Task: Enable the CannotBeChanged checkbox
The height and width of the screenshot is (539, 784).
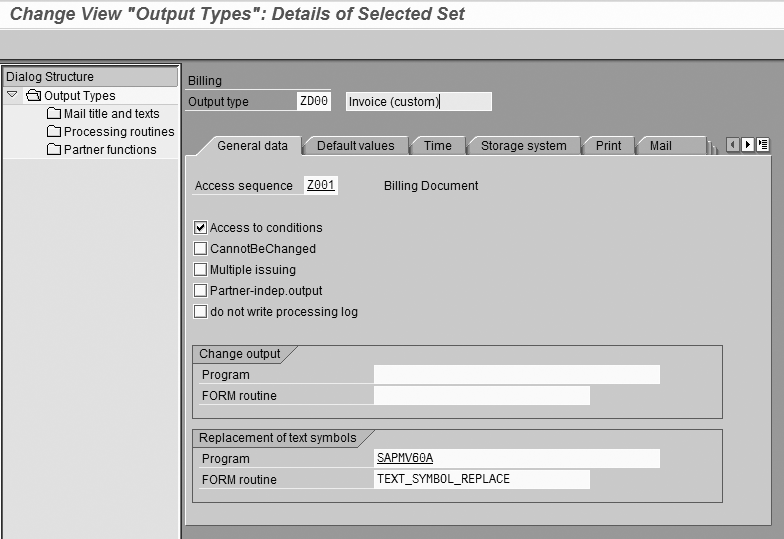Action: coord(201,249)
